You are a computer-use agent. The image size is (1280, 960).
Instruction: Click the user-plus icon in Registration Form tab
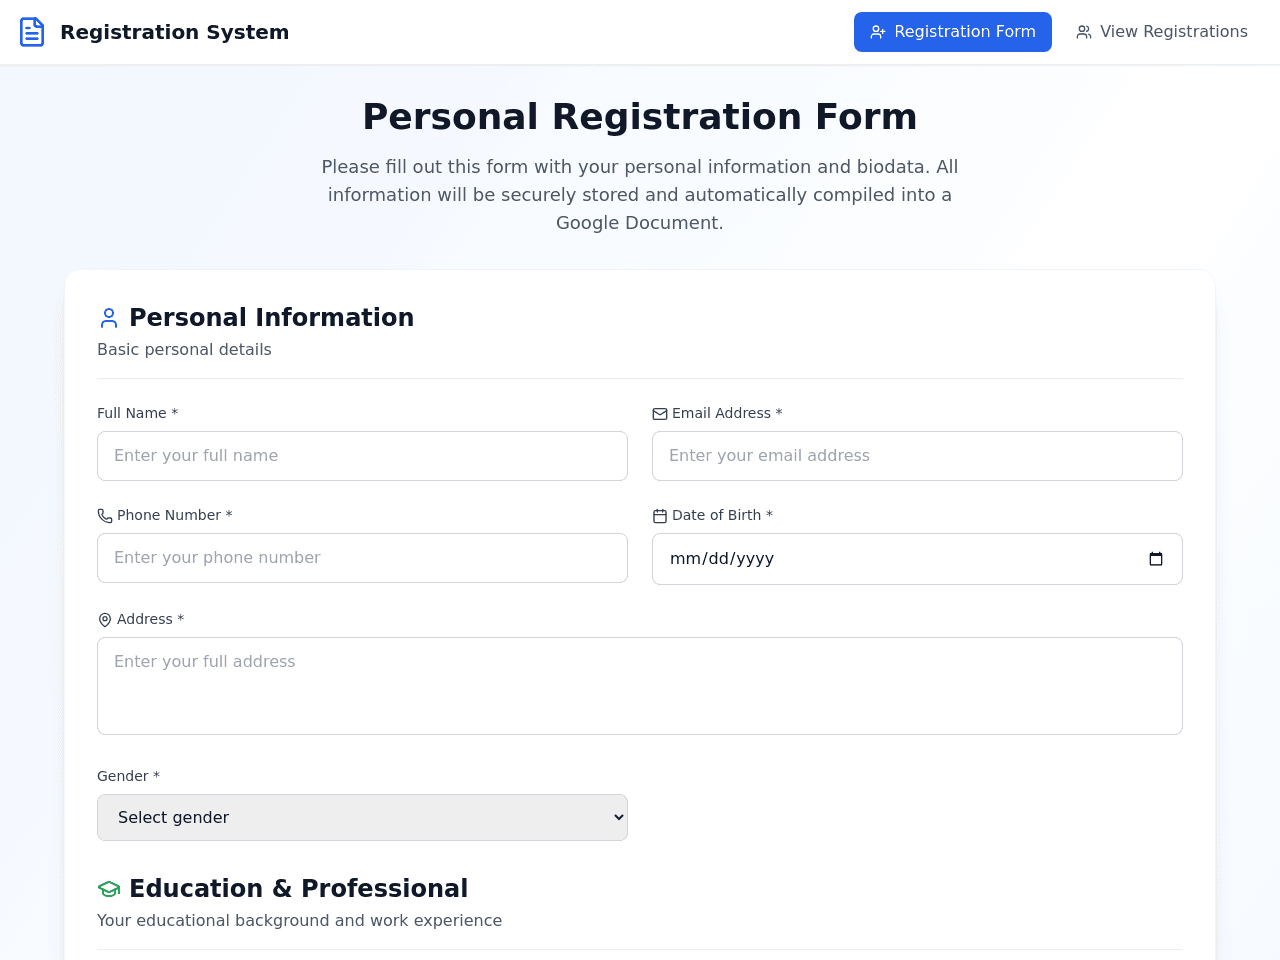click(878, 32)
